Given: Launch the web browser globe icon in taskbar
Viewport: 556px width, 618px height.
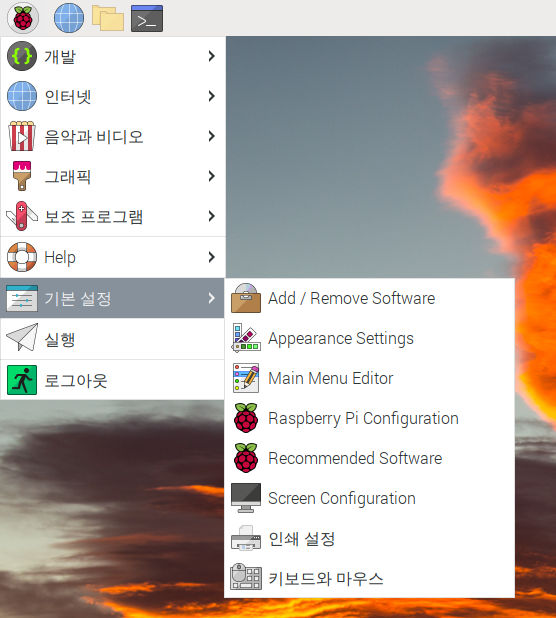Looking at the screenshot, I should 69,18.
